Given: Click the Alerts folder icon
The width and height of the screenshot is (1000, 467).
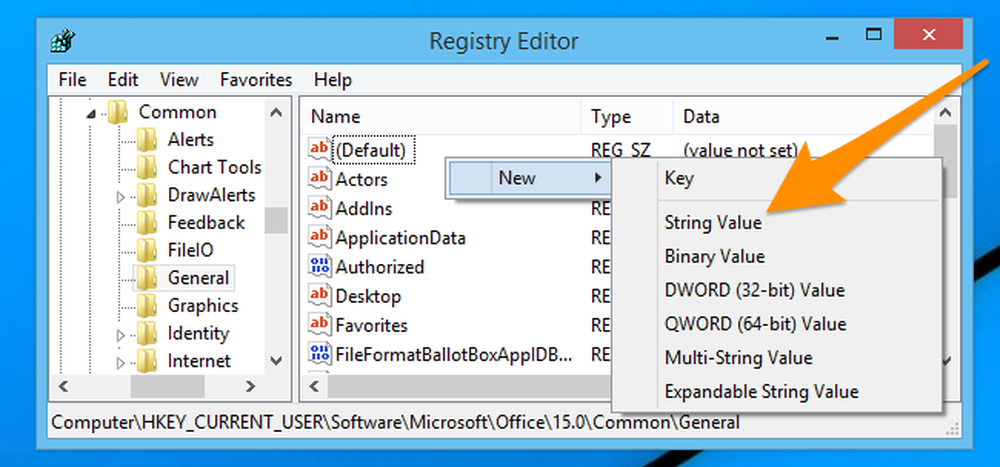Looking at the screenshot, I should tap(147, 140).
